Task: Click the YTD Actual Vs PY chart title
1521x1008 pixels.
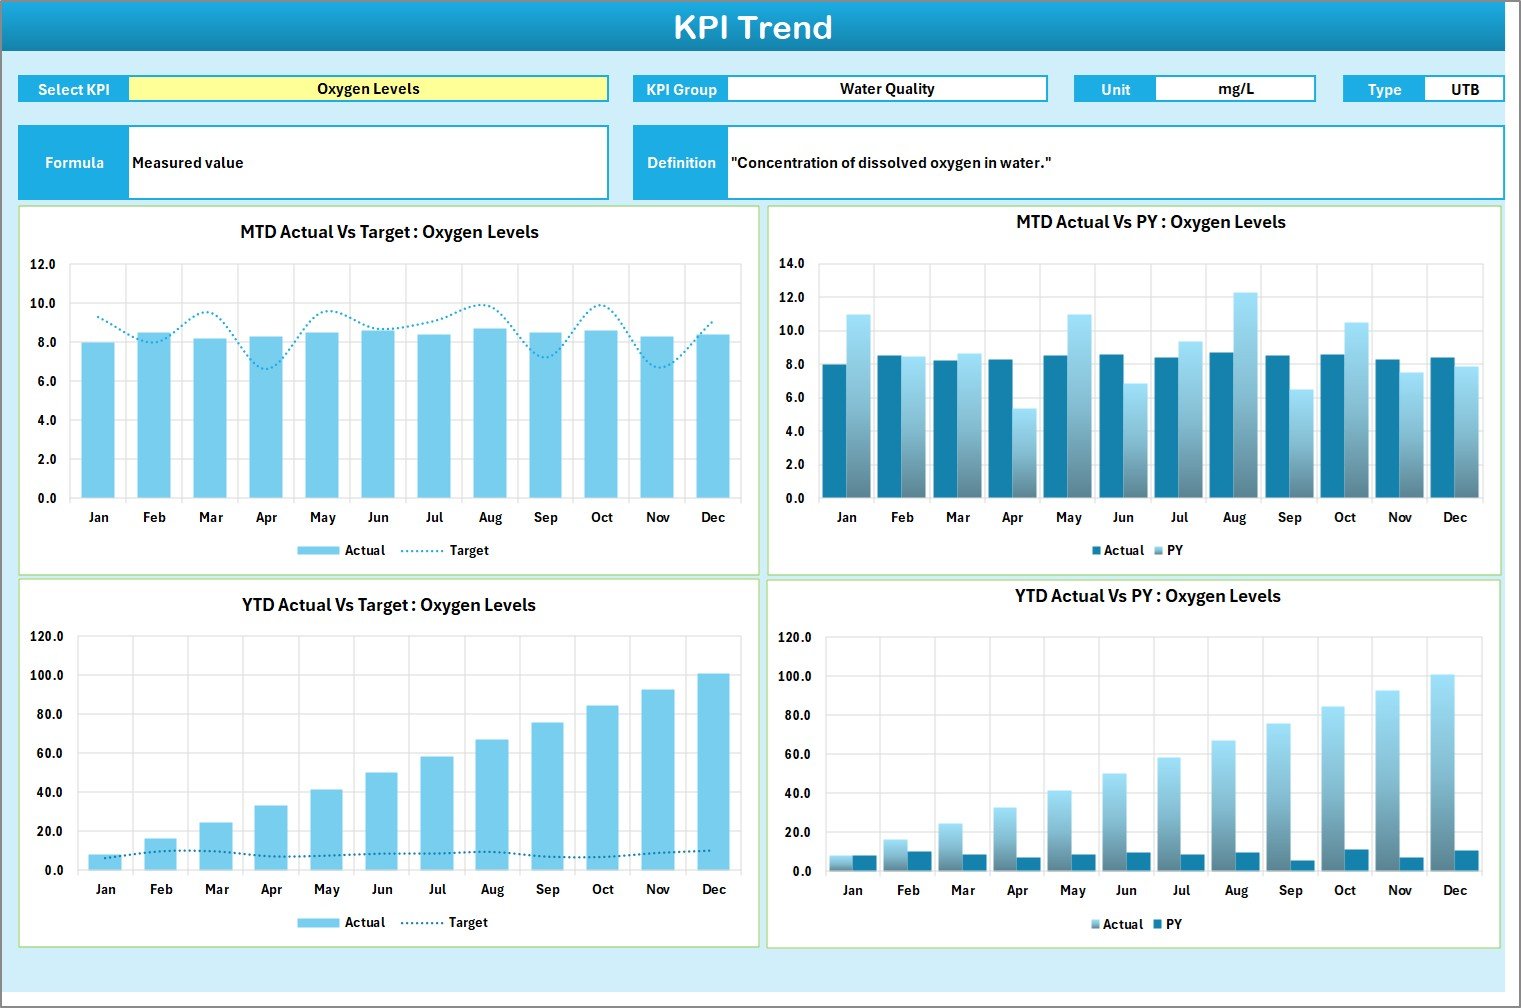Action: (1147, 596)
